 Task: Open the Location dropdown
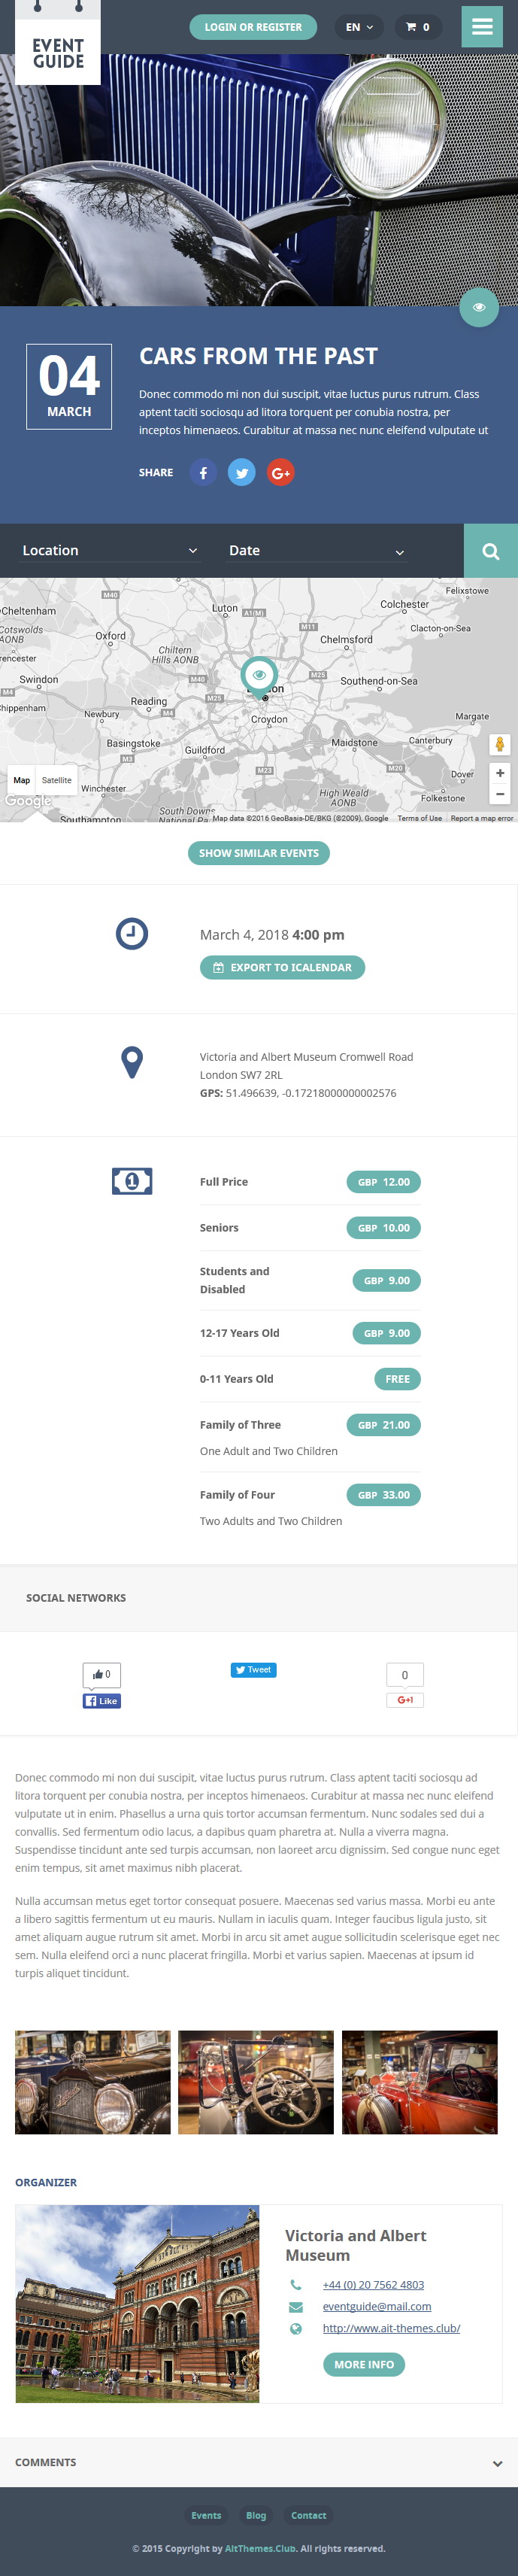110,551
